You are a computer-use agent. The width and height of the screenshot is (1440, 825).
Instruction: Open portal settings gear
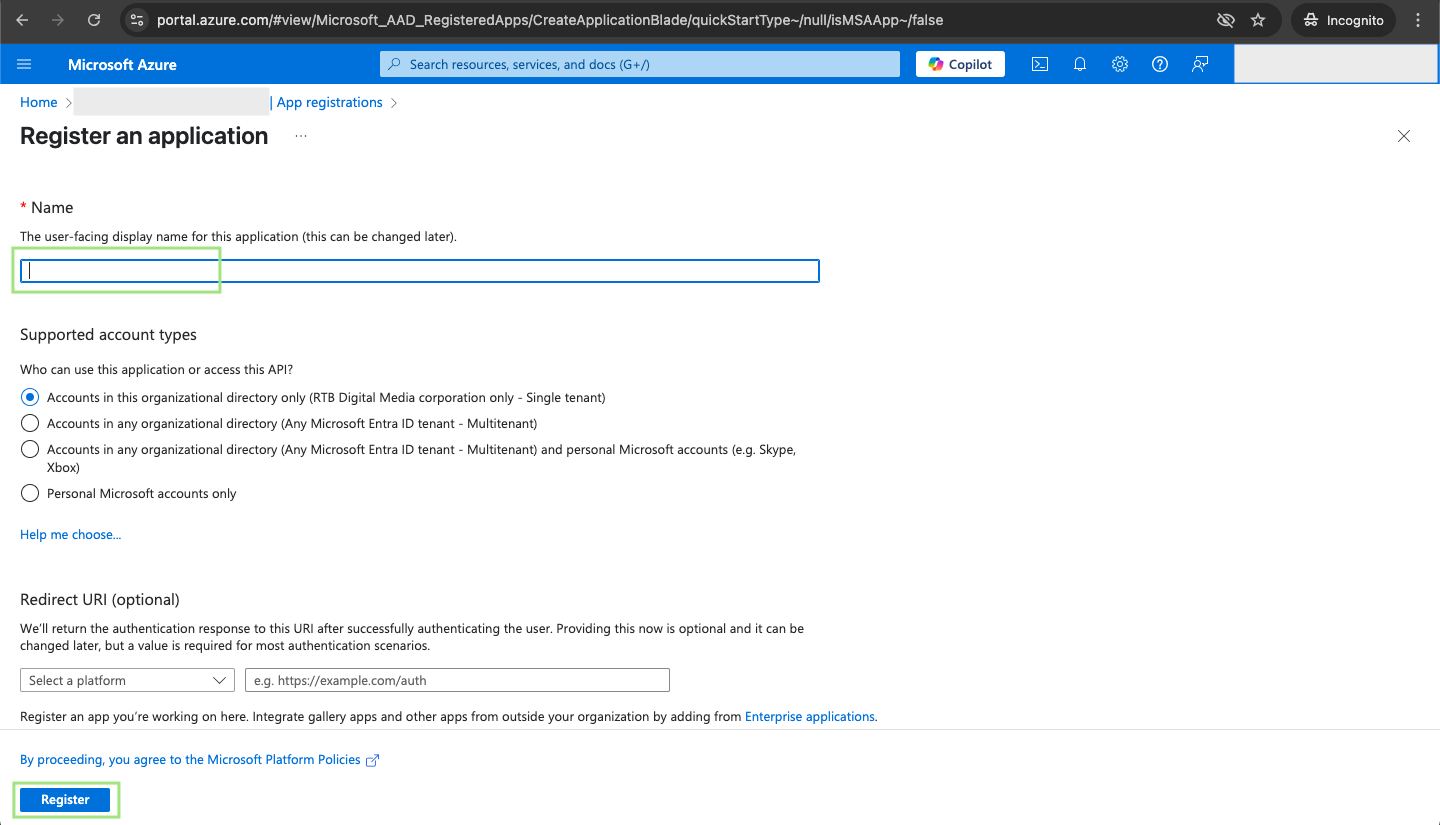1120,64
